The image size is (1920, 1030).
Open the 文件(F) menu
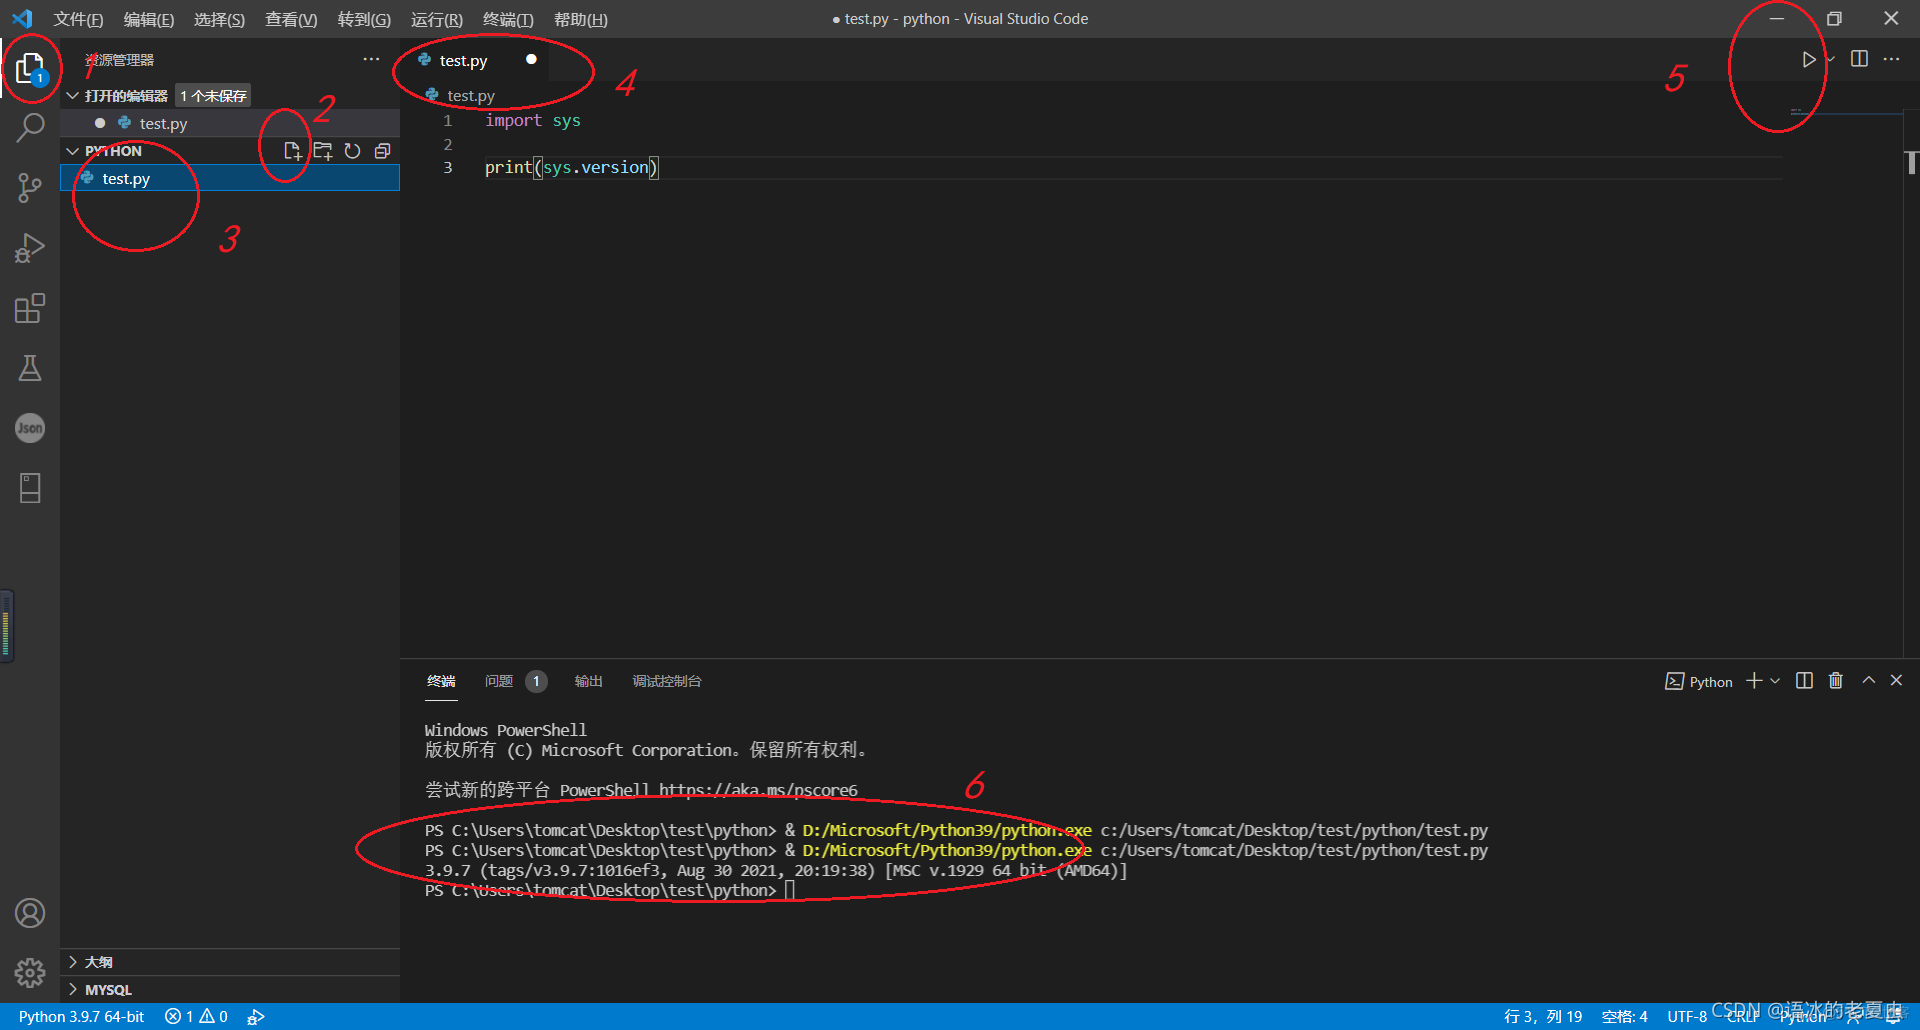(78, 19)
